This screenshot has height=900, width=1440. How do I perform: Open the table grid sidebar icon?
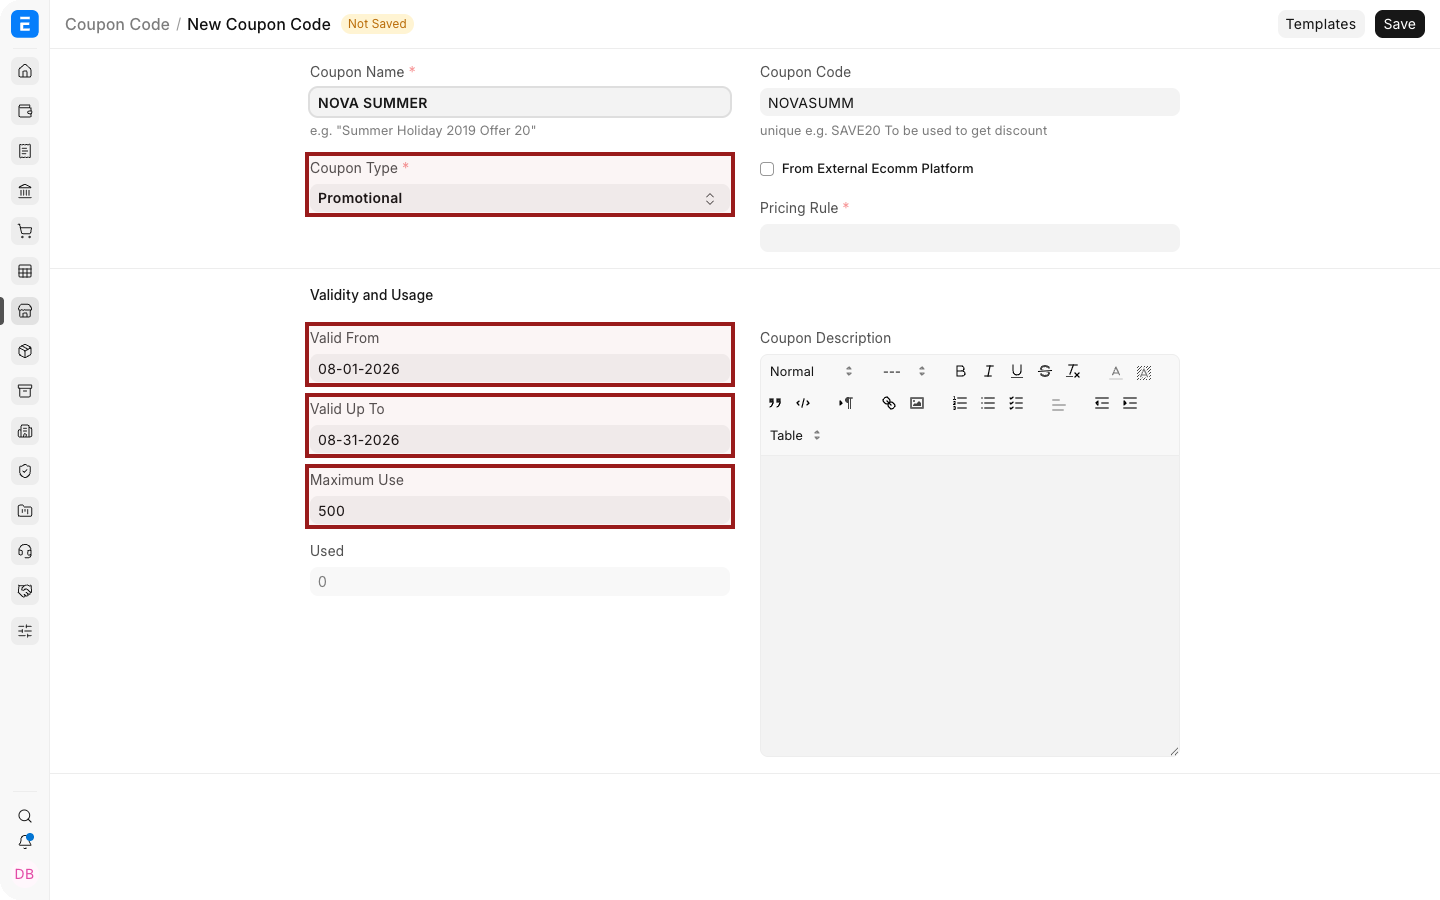(x=25, y=271)
